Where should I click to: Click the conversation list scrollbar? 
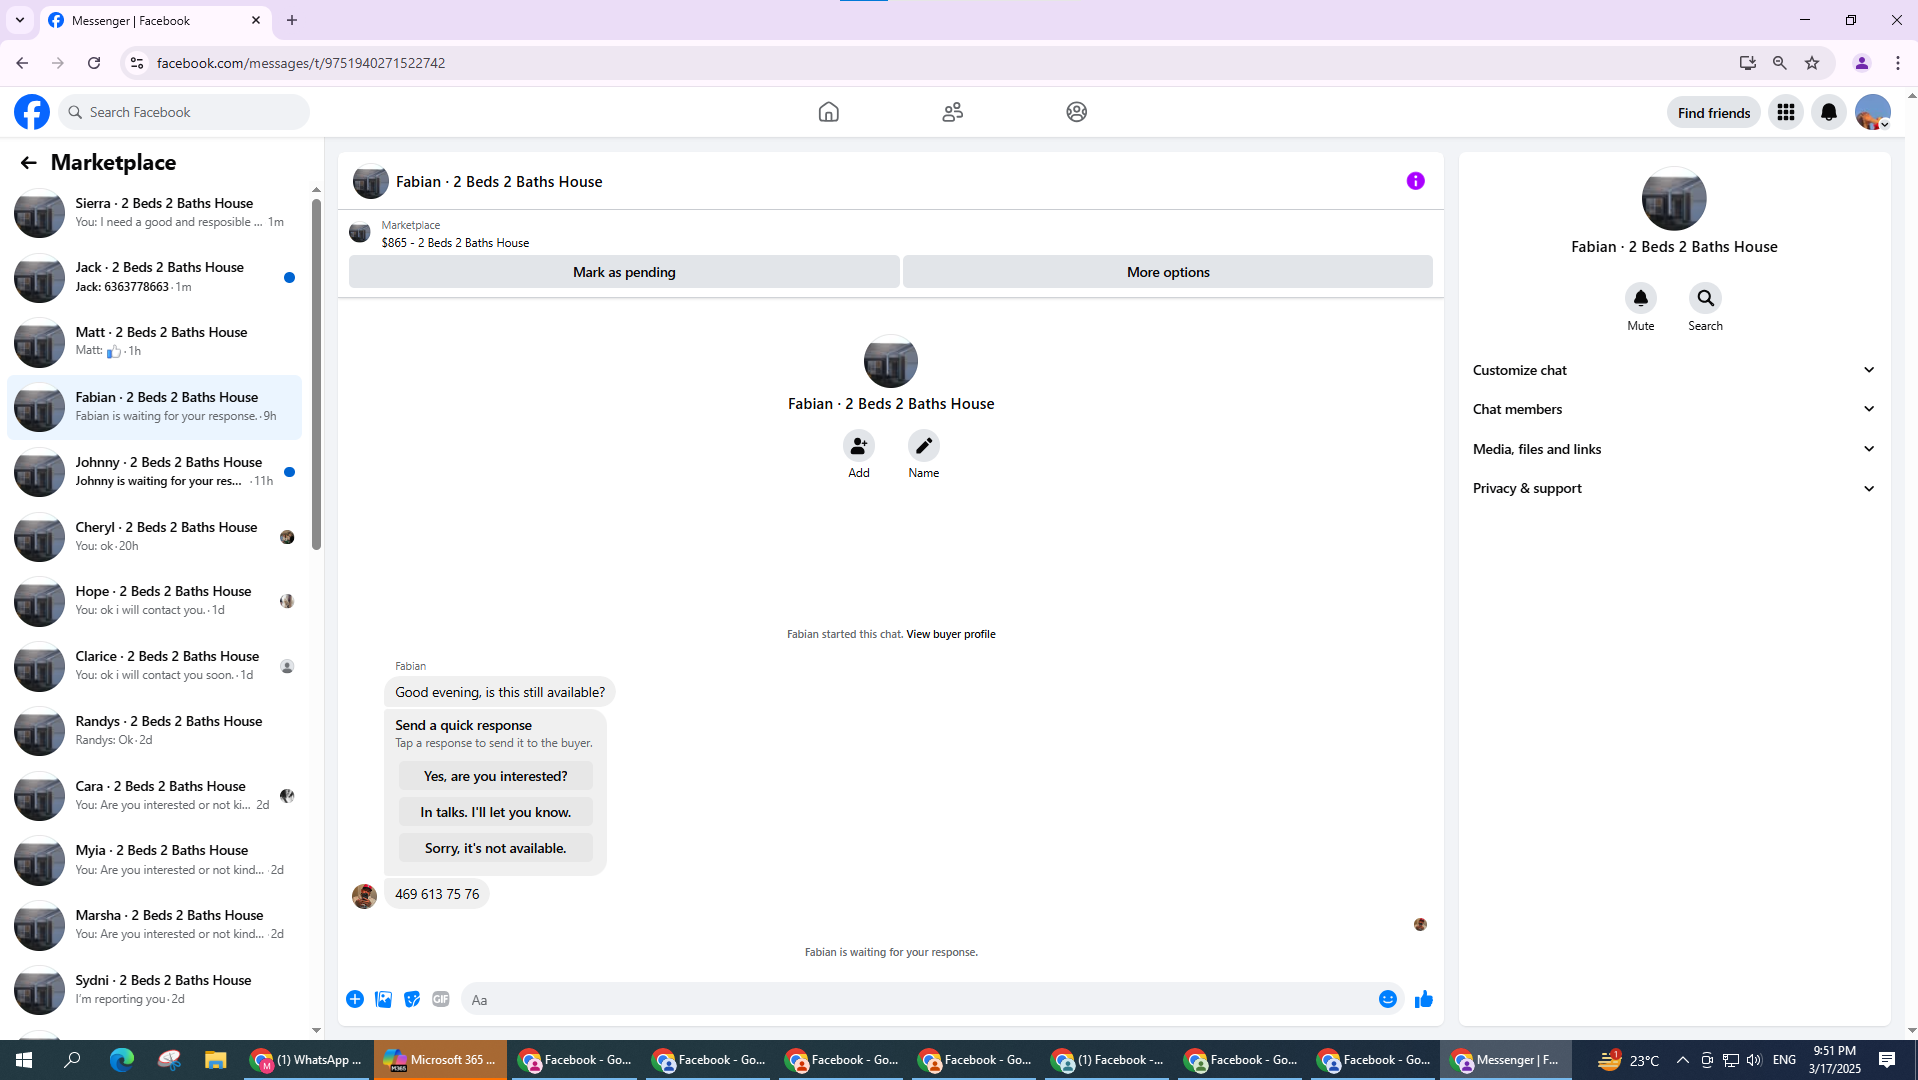point(316,374)
